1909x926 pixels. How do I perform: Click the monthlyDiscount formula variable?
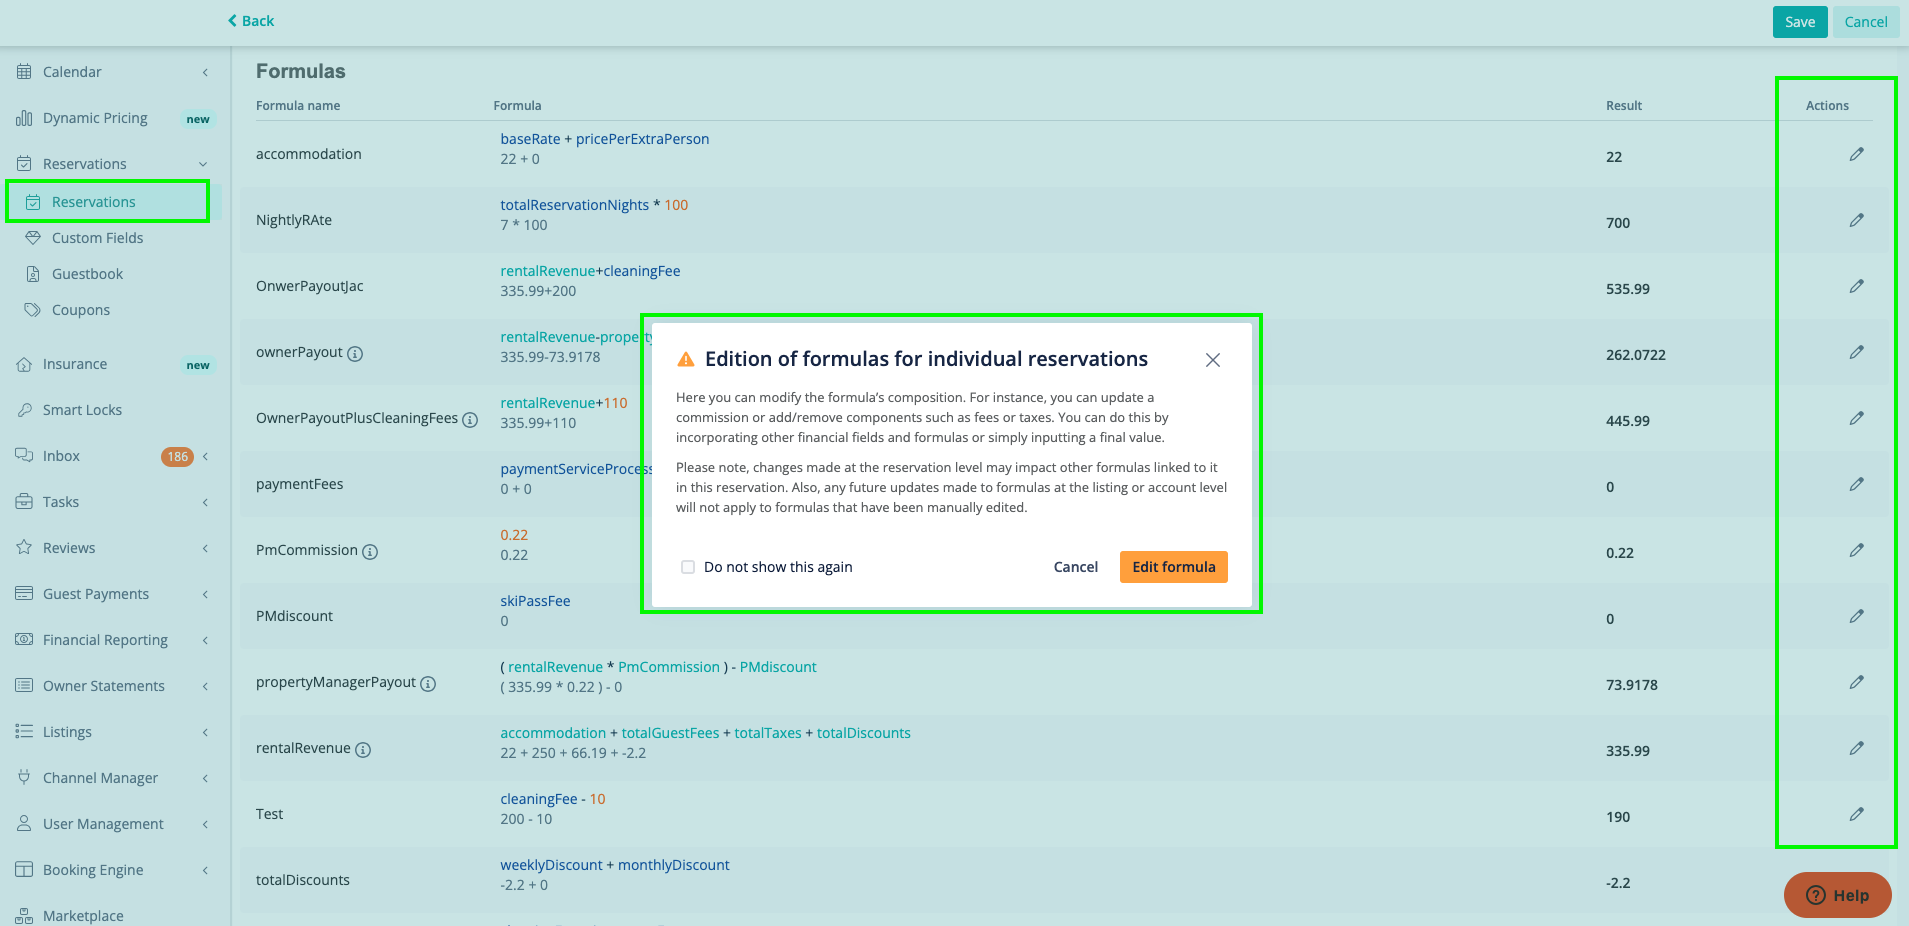(x=673, y=865)
